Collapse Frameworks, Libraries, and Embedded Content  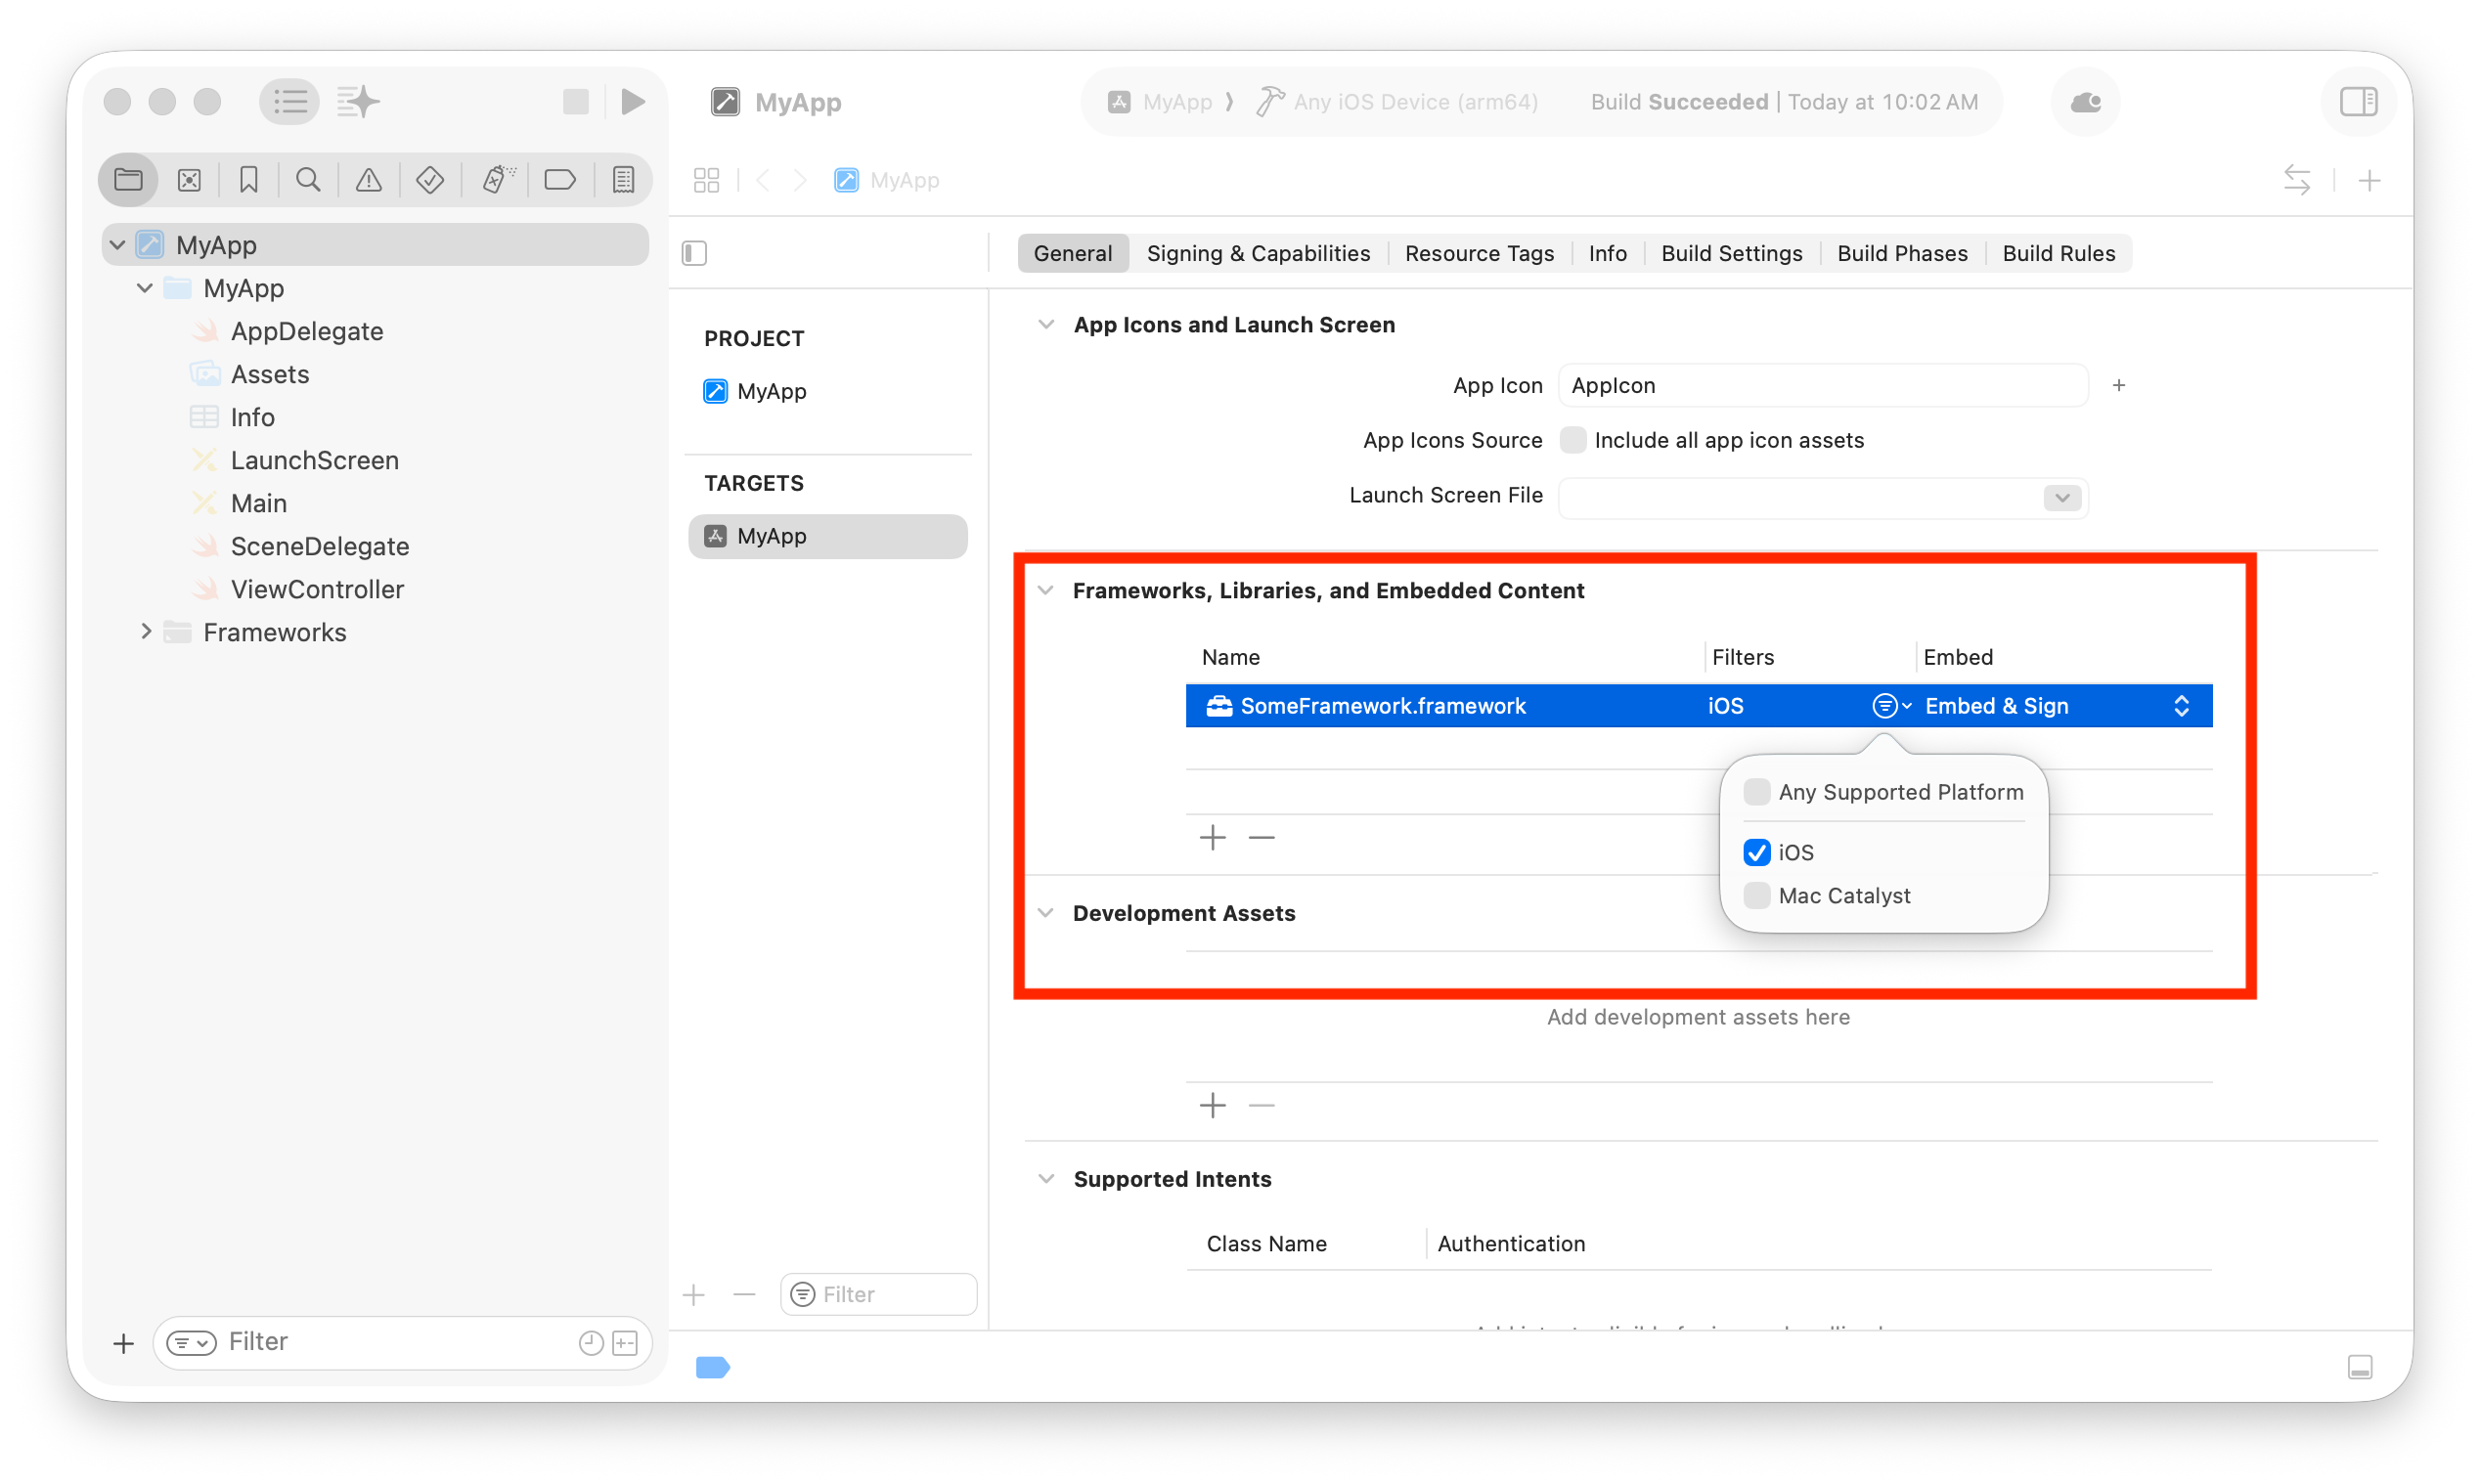point(1046,590)
